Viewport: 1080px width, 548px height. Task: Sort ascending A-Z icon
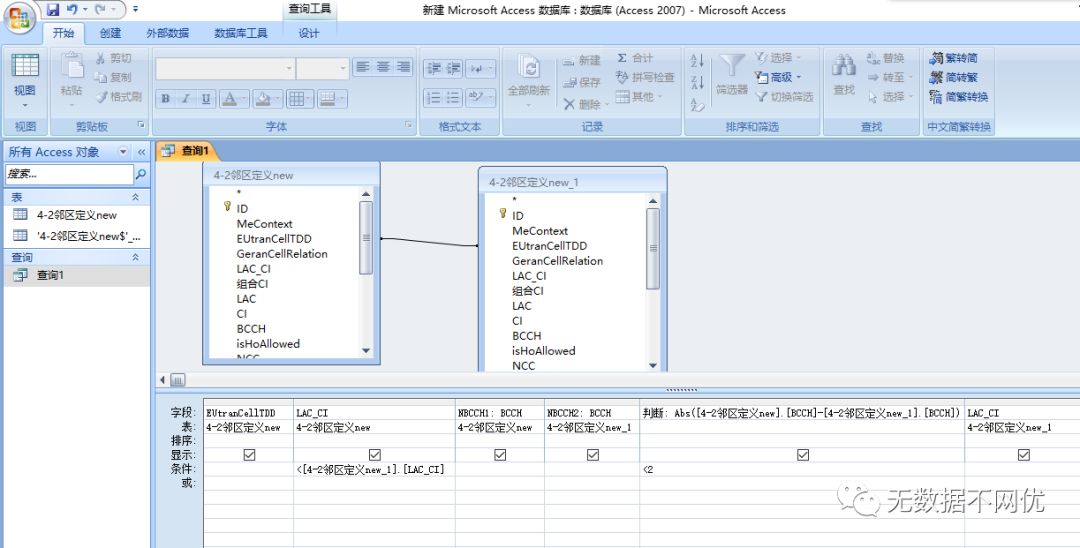tap(697, 60)
